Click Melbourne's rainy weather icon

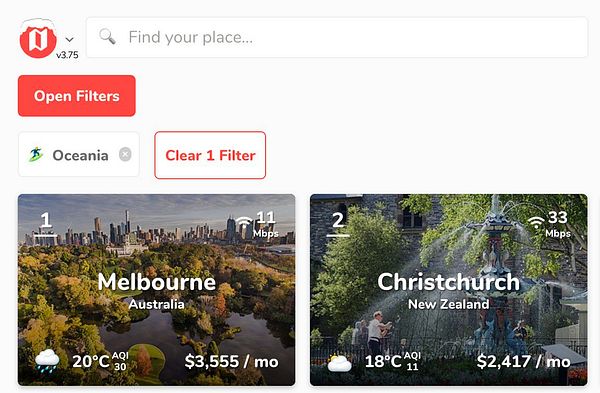pyautogui.click(x=47, y=360)
